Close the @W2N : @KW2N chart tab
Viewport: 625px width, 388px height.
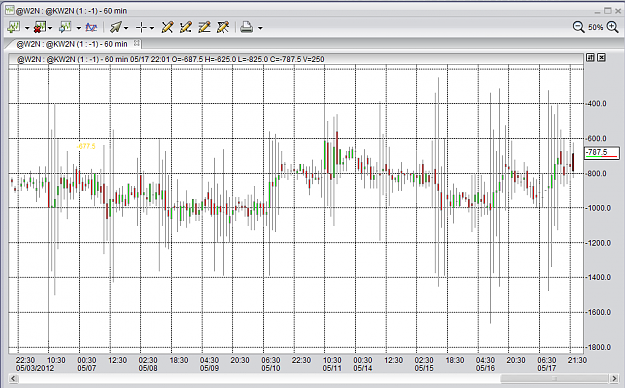pyautogui.click(x=136, y=43)
